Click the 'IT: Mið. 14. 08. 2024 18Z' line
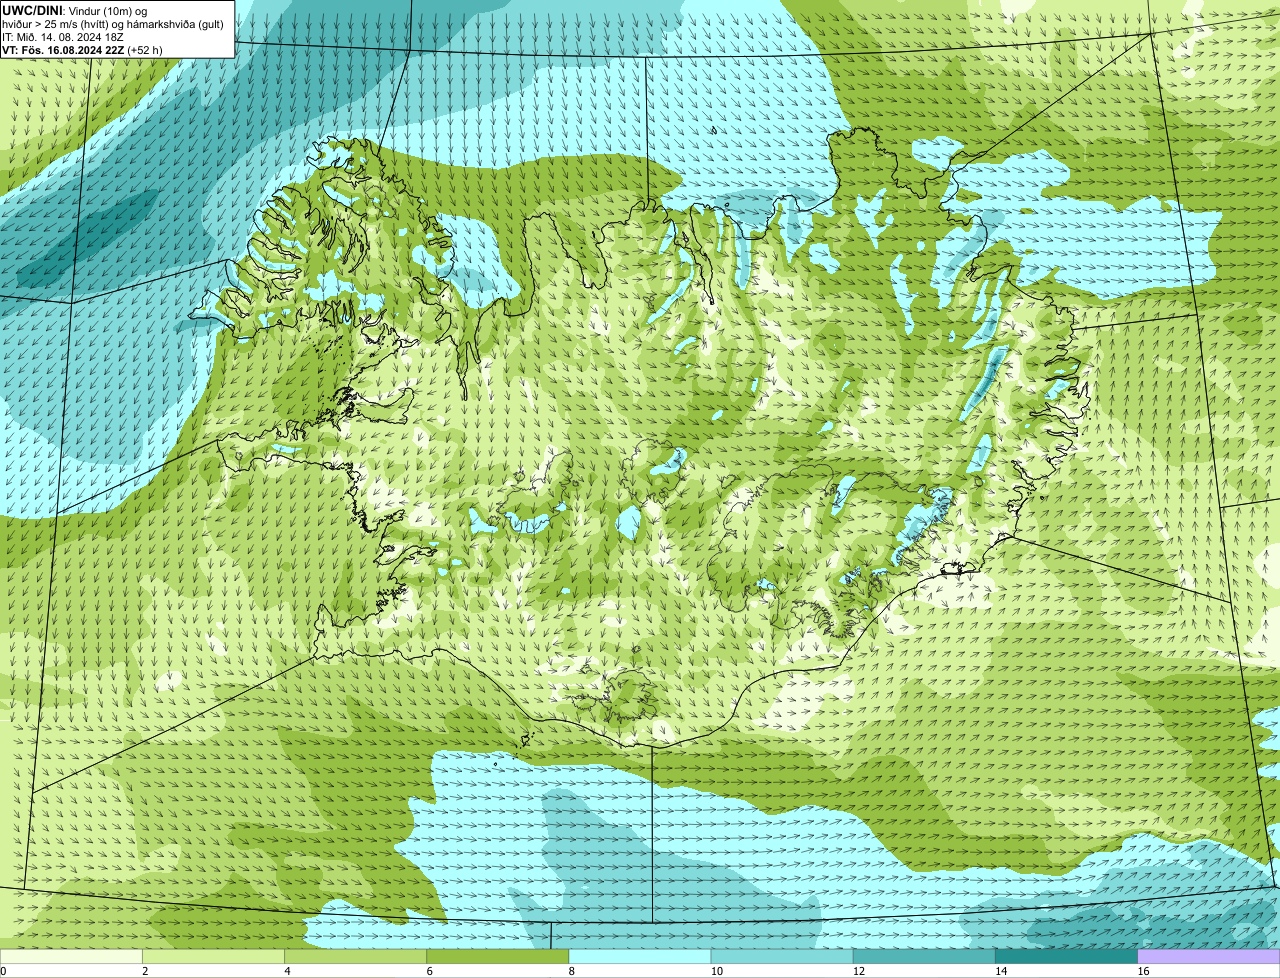This screenshot has width=1280, height=978. (x=63, y=36)
